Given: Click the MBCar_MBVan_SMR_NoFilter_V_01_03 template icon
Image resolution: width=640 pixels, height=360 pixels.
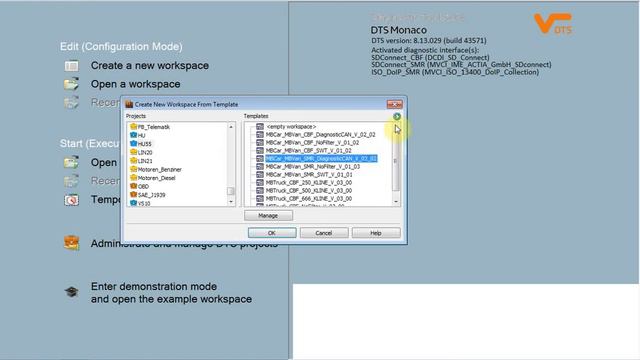Looking at the screenshot, I should [260, 167].
